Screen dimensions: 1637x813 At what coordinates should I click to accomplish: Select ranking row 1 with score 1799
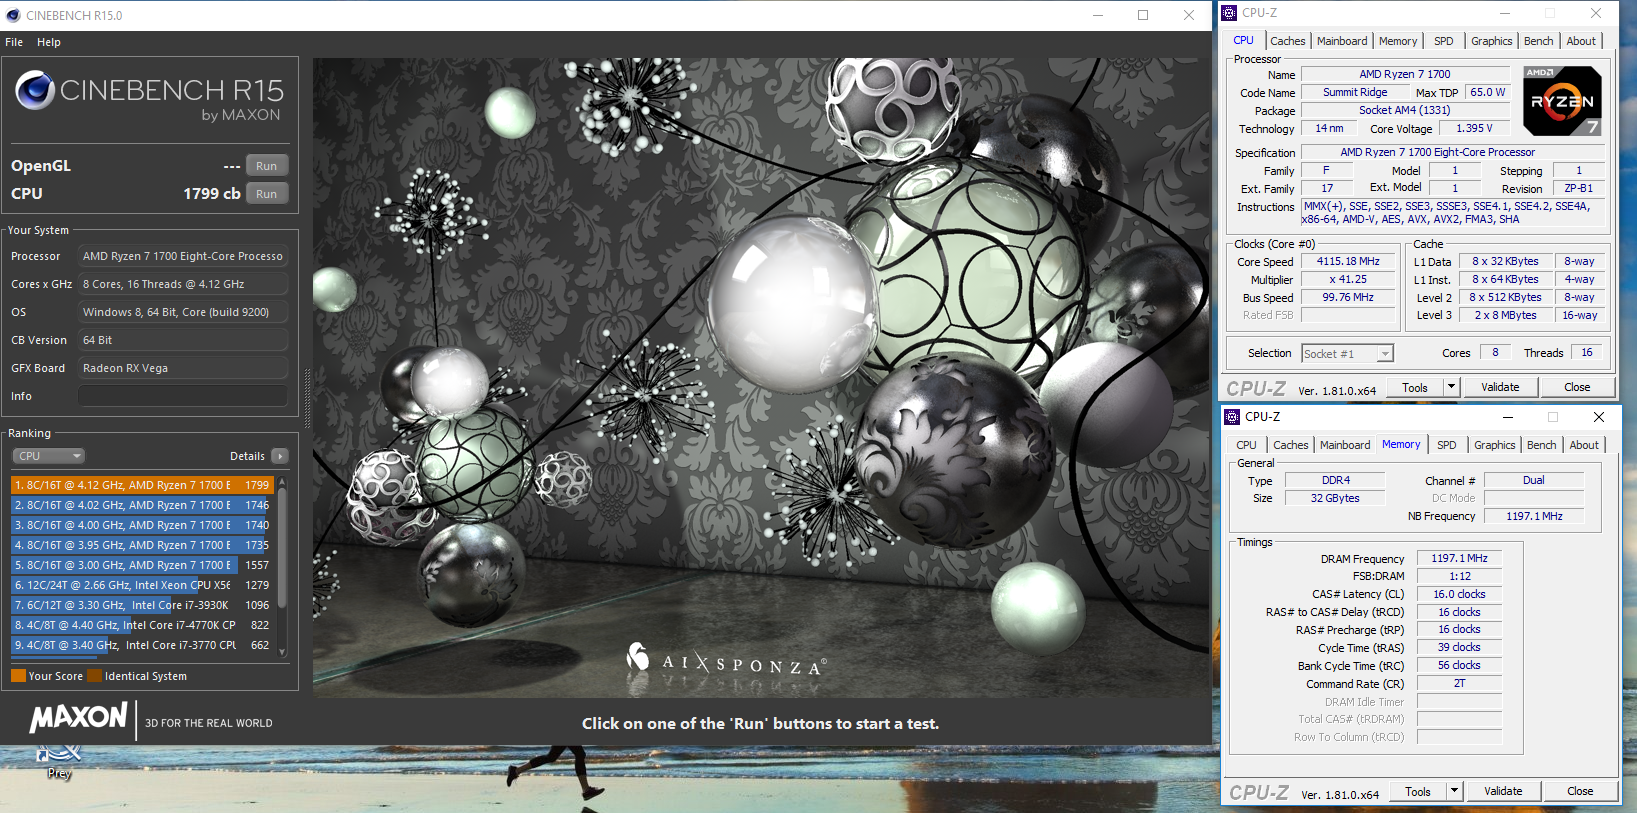(x=142, y=485)
